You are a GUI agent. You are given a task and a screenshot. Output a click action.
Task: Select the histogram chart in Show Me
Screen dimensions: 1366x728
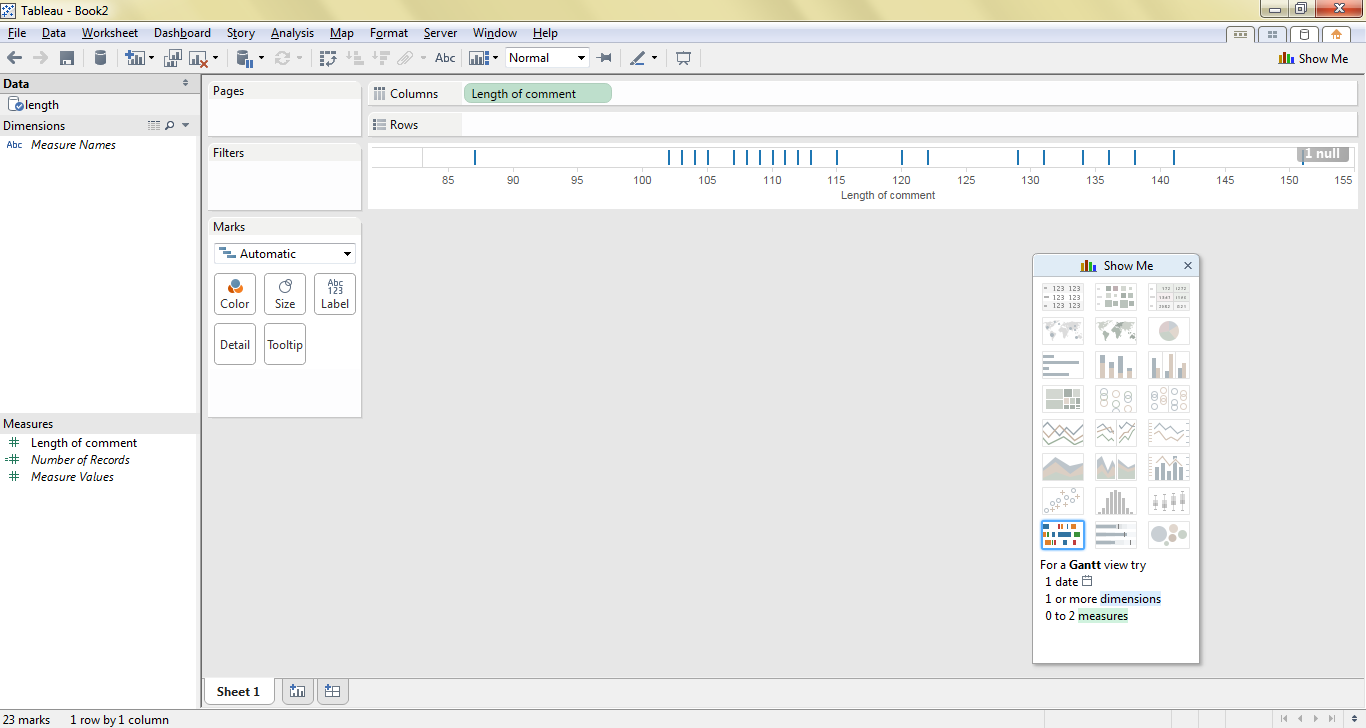[x=1116, y=501]
